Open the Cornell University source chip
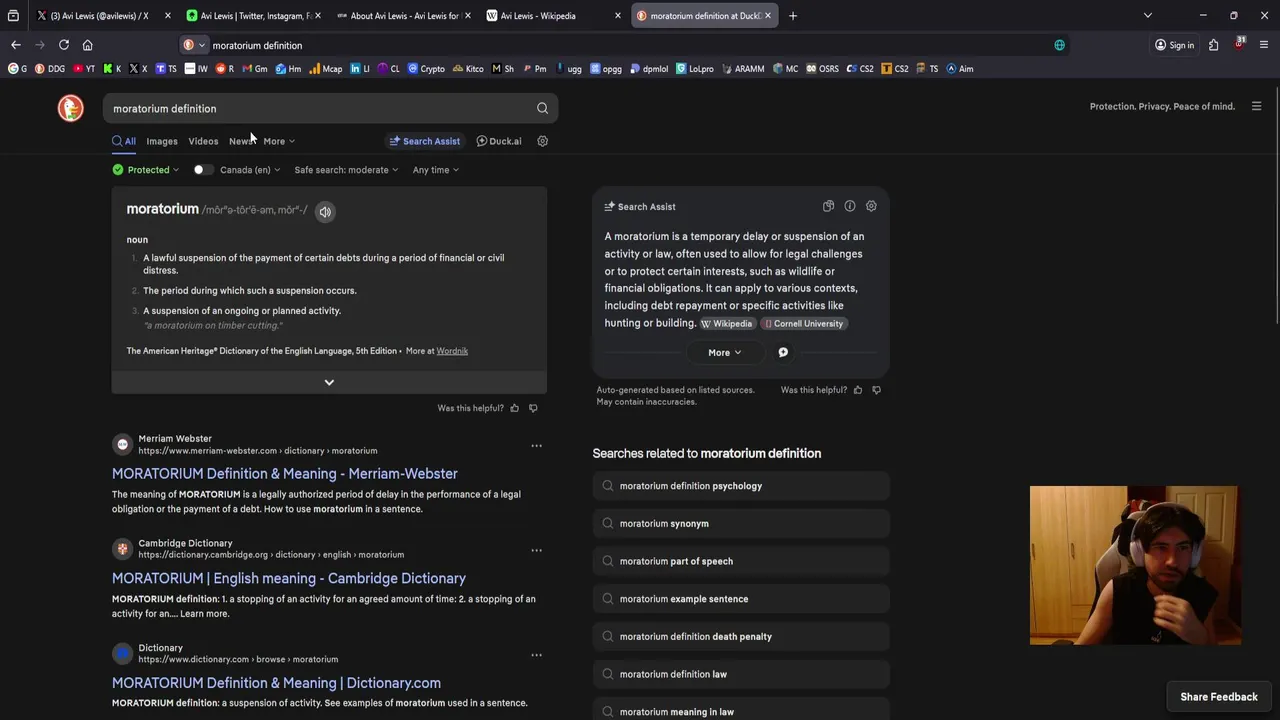1280x720 pixels. coord(804,324)
